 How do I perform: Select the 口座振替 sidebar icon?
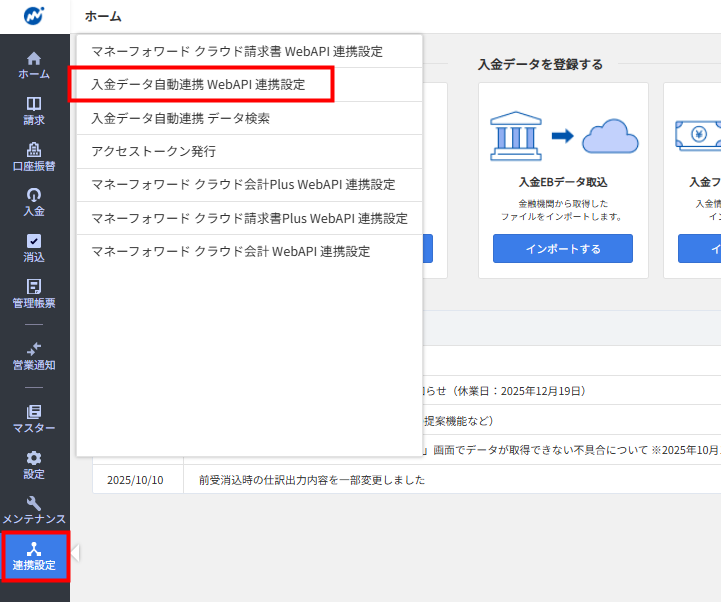click(34, 150)
